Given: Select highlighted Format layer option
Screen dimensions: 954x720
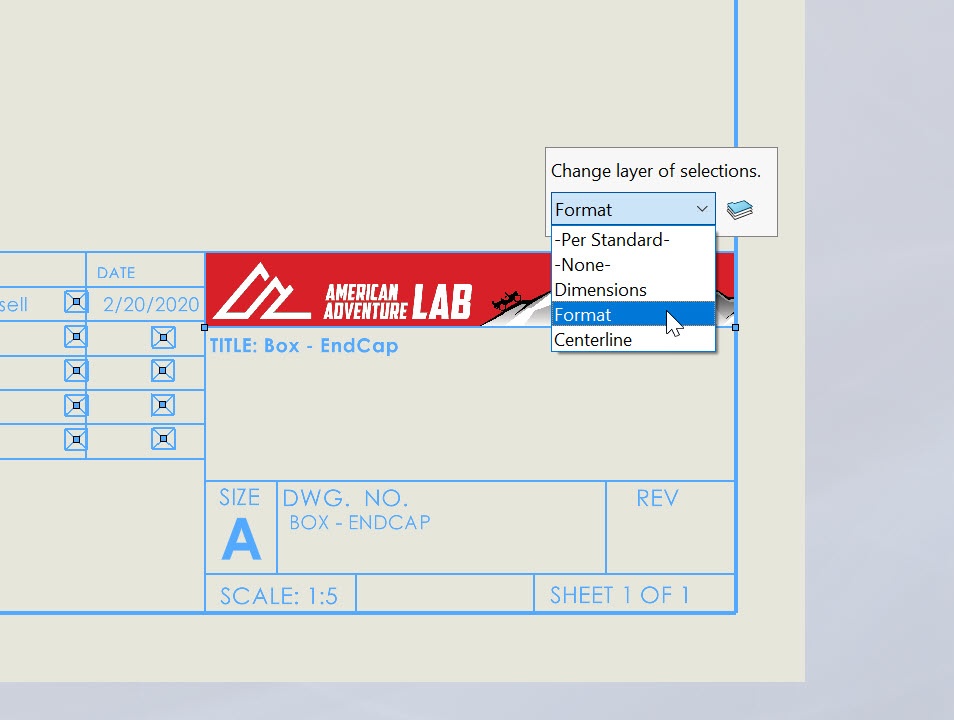Looking at the screenshot, I should click(x=633, y=315).
